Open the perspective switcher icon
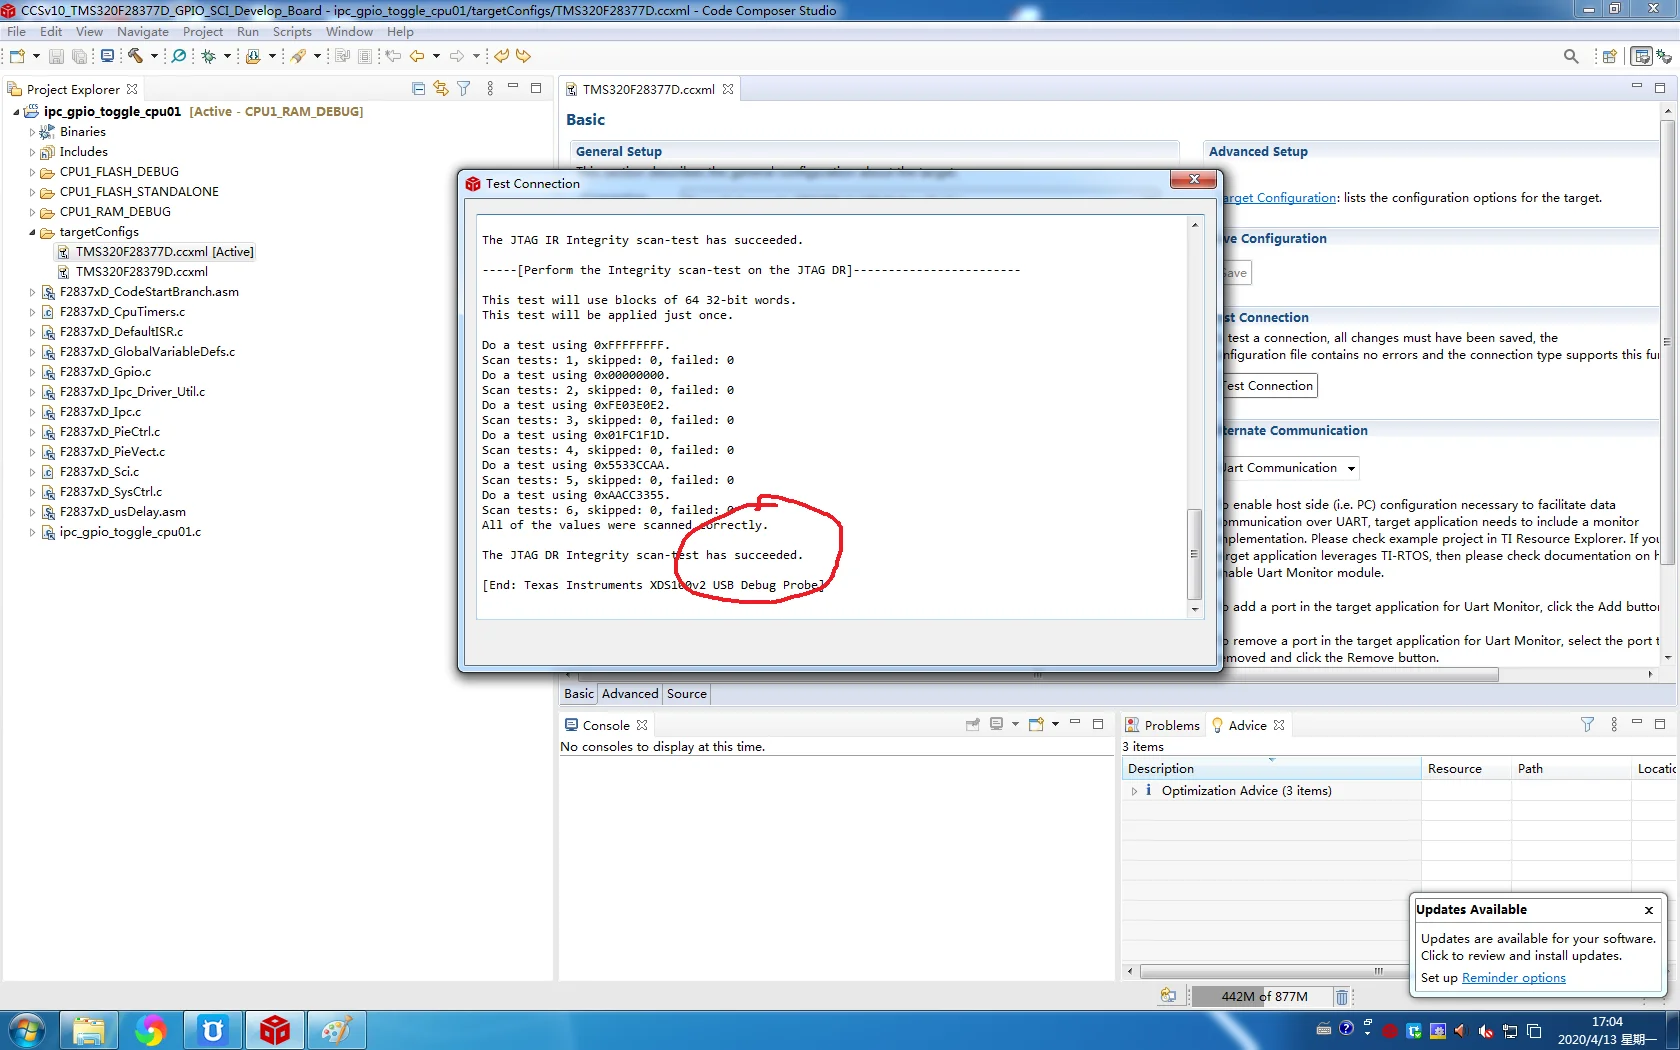The height and width of the screenshot is (1050, 1680). 1610,56
